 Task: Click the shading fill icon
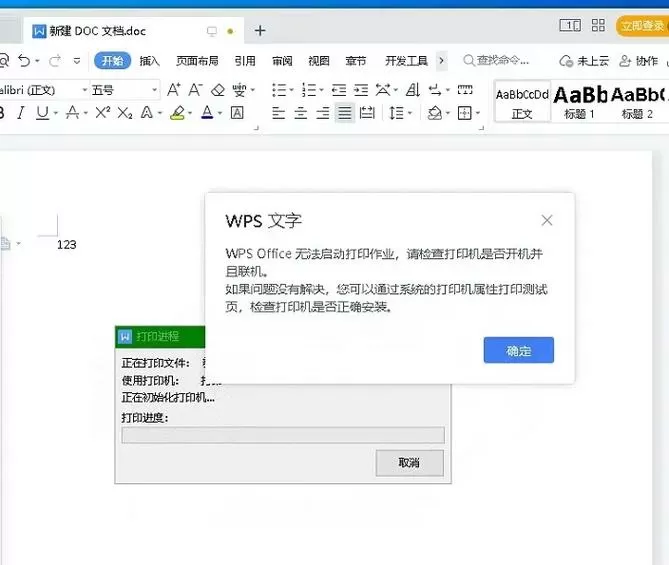pos(435,113)
